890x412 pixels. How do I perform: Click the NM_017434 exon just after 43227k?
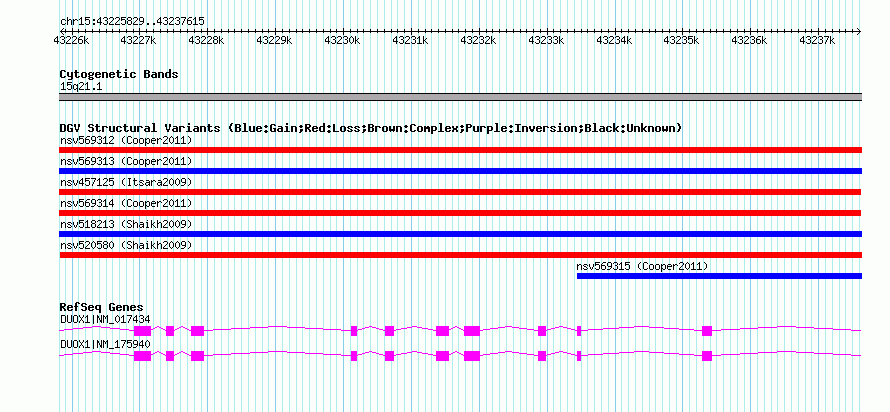[x=142, y=331]
